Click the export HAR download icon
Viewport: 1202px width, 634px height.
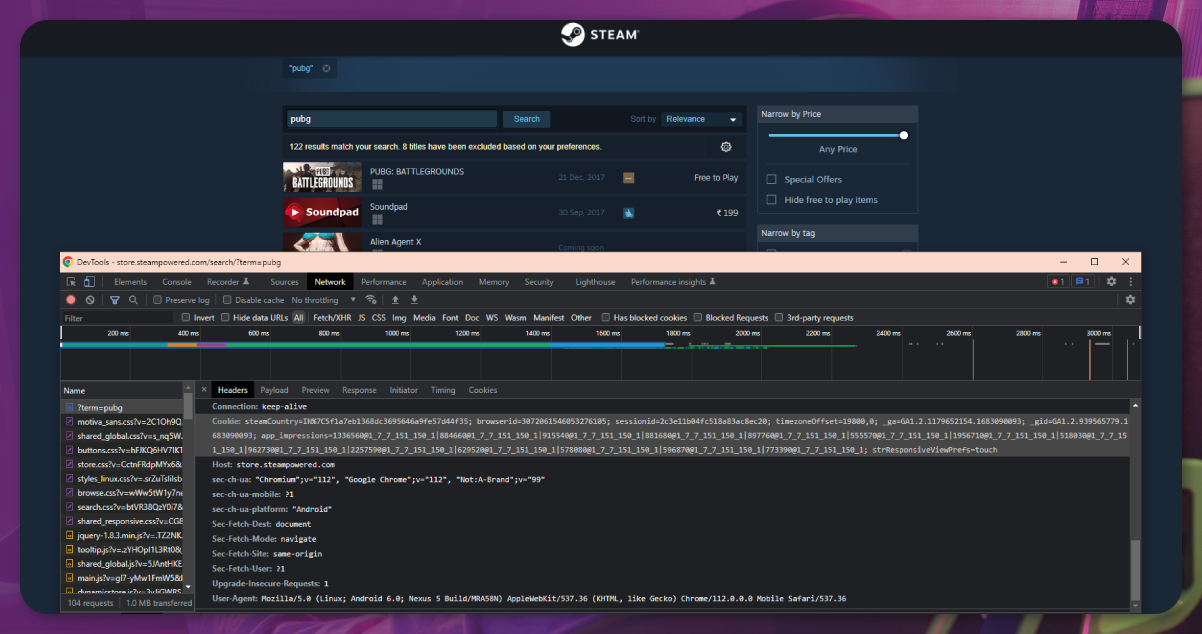[x=414, y=300]
